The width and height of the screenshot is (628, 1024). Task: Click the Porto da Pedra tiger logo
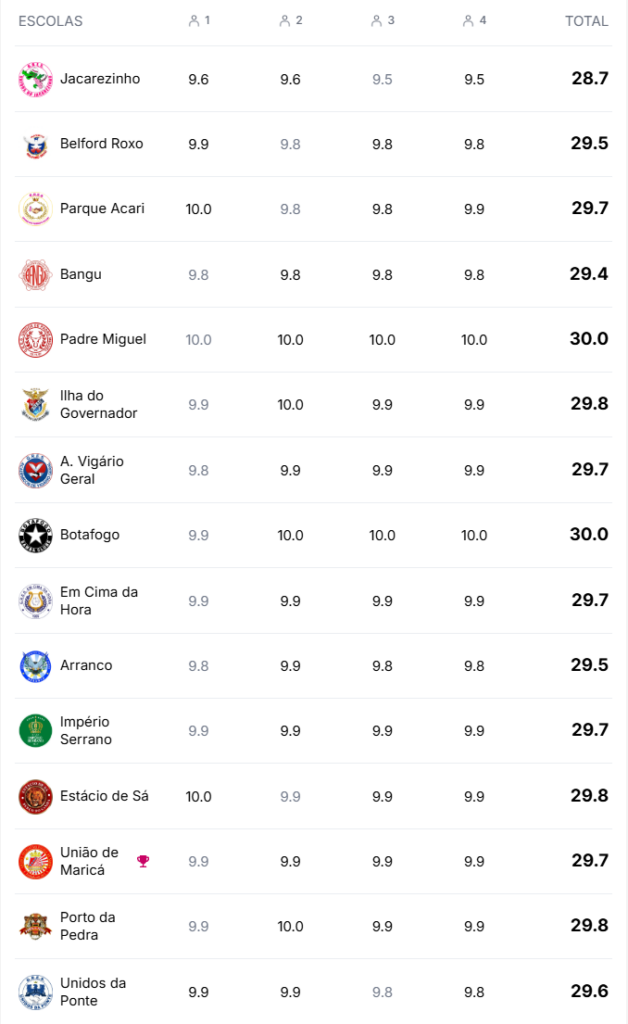coord(35,926)
